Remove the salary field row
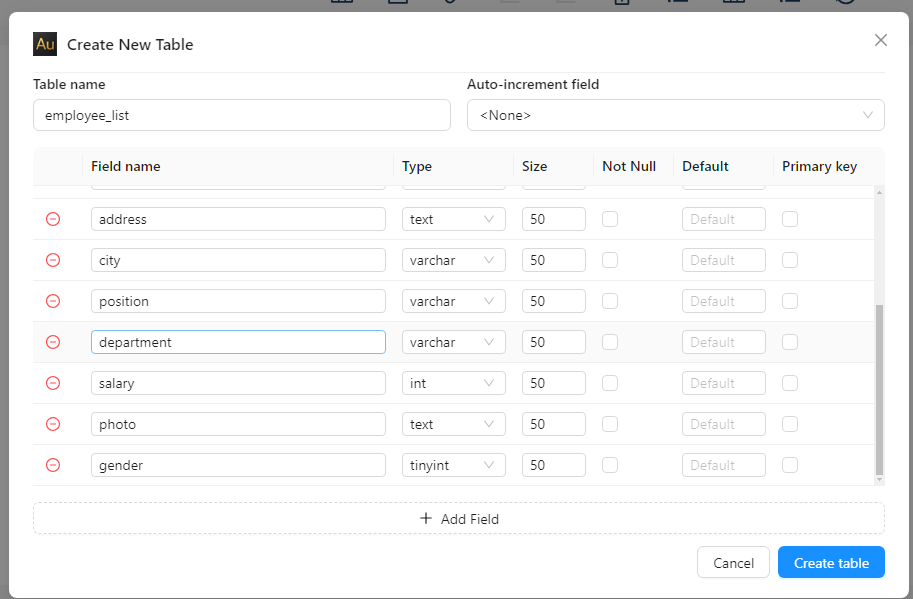The image size is (913, 599). tap(53, 383)
